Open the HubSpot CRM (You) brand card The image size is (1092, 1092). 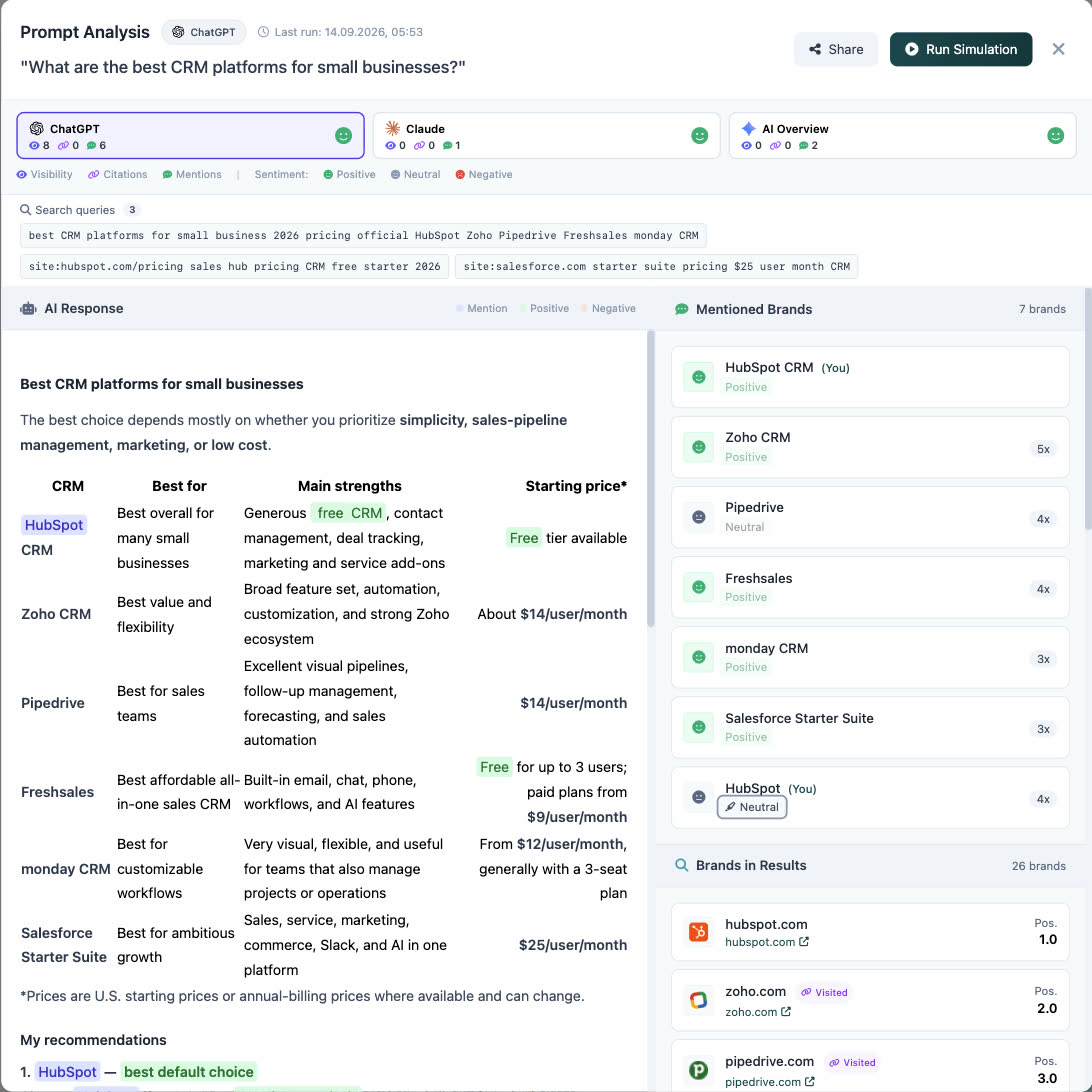coord(870,377)
